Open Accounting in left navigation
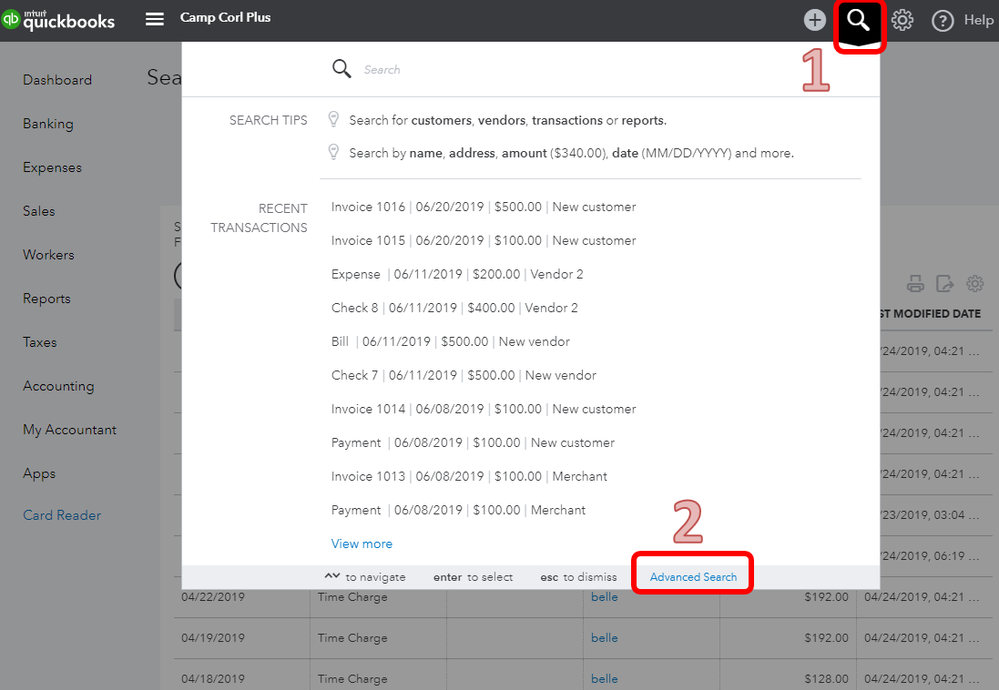 click(59, 386)
